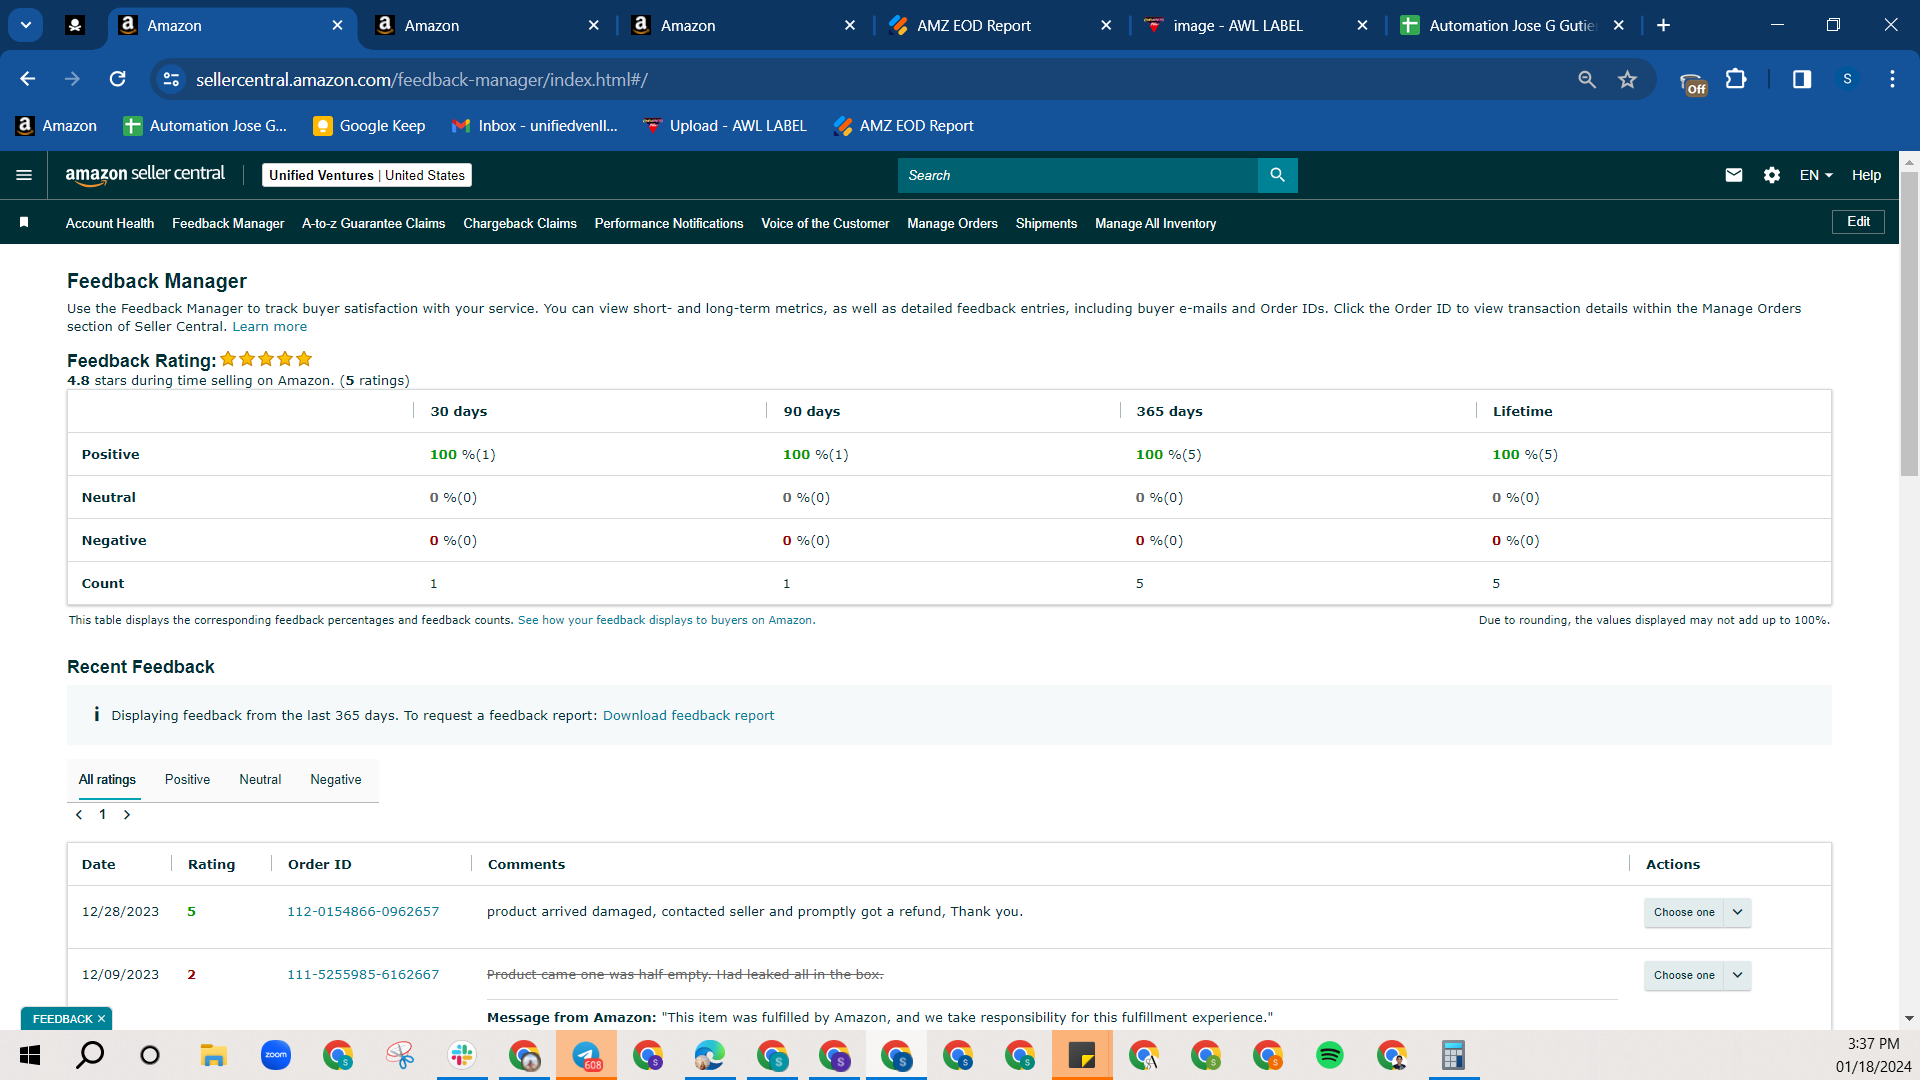Open the tab search dropdown in Chrome
The width and height of the screenshot is (1920, 1080).
26,25
